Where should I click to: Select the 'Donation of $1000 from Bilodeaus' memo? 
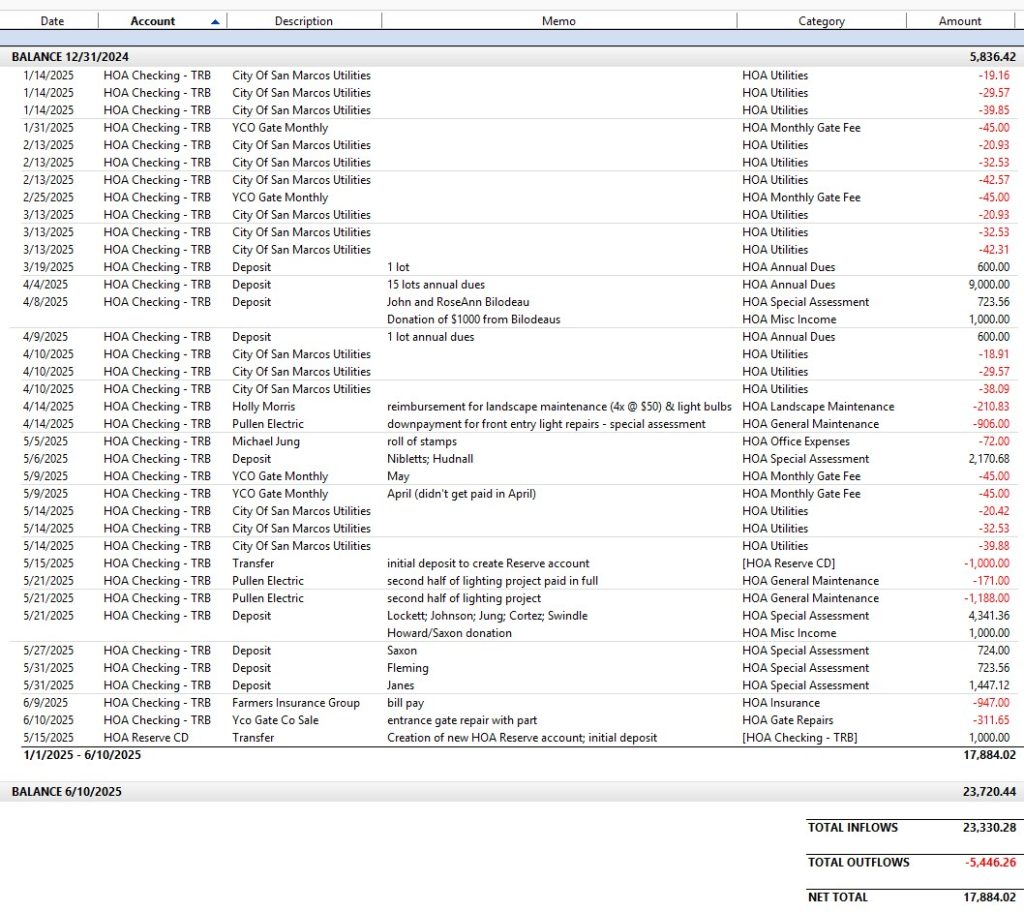coord(474,319)
